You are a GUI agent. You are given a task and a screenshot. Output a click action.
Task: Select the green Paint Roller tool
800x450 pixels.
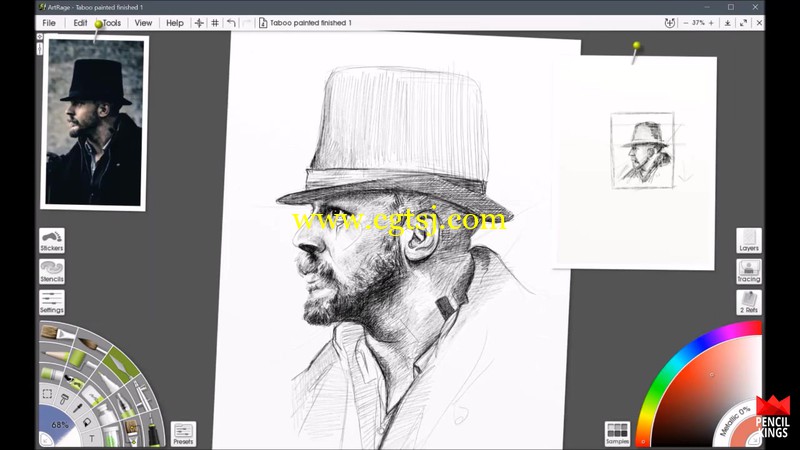pos(80,360)
